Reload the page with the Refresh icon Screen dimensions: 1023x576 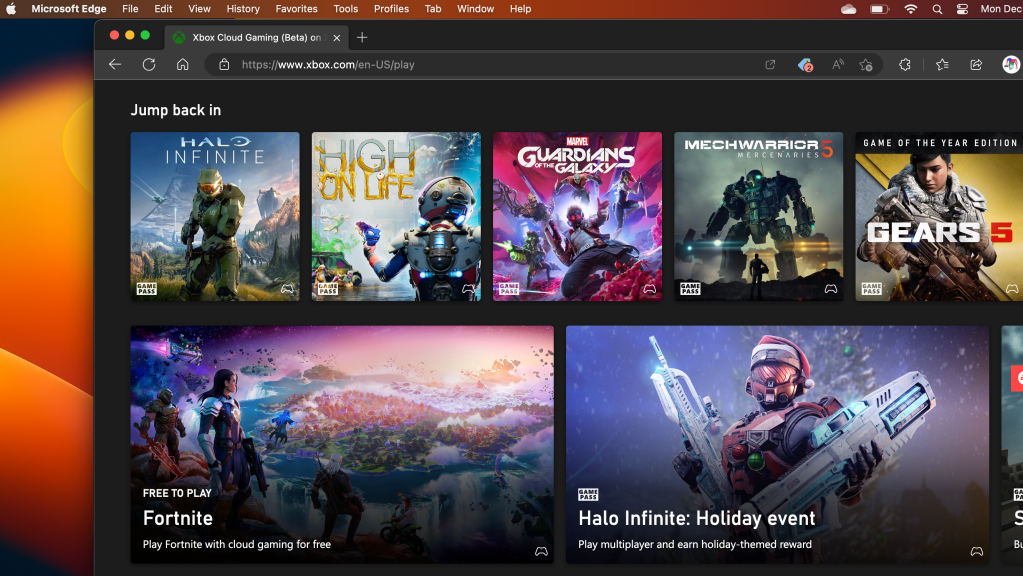click(149, 64)
